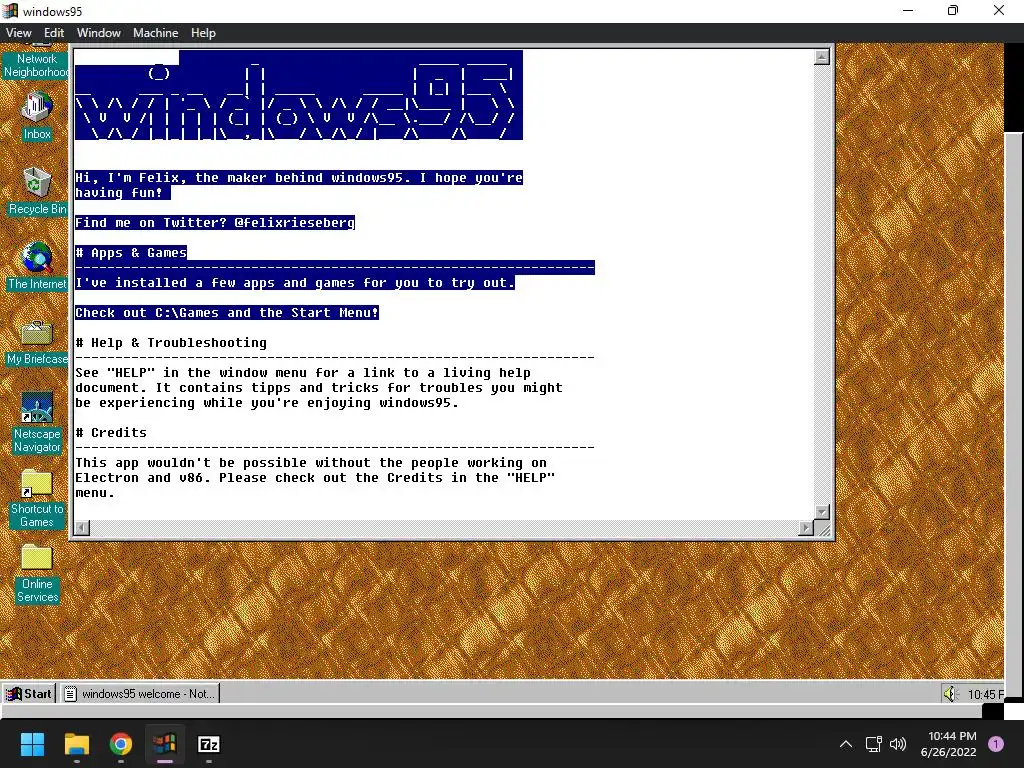The image size is (1024, 768).
Task: Open the Help menu
Action: click(203, 33)
